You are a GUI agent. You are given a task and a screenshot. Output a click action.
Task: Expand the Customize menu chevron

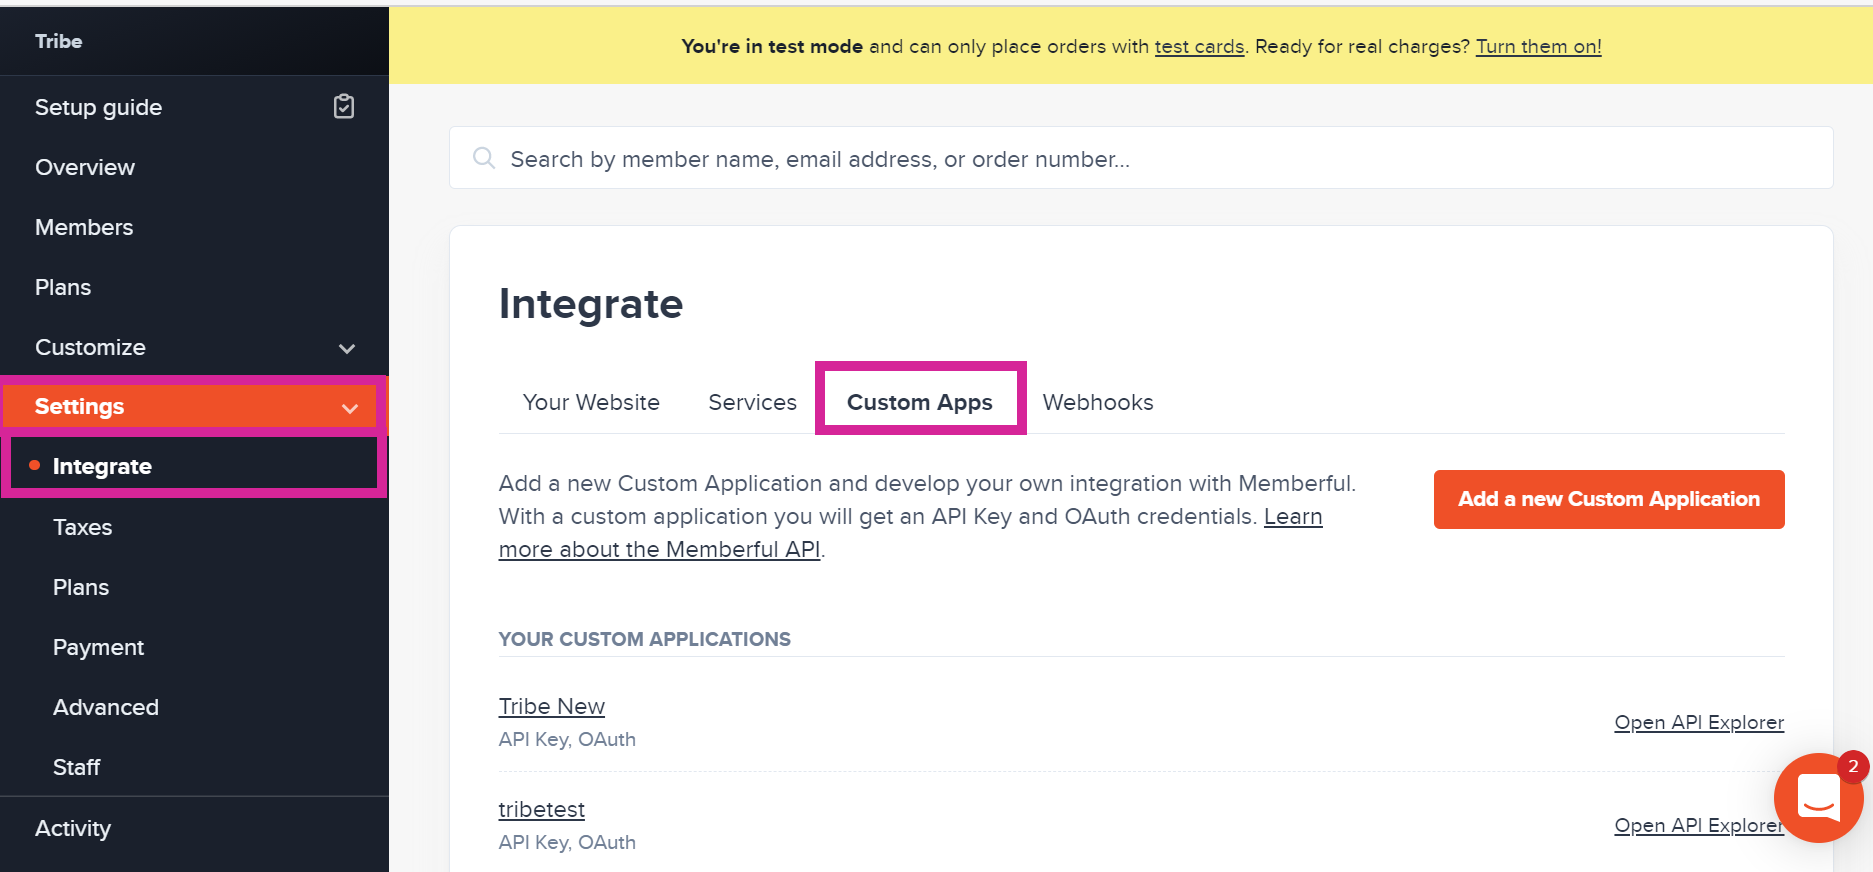coord(347,348)
